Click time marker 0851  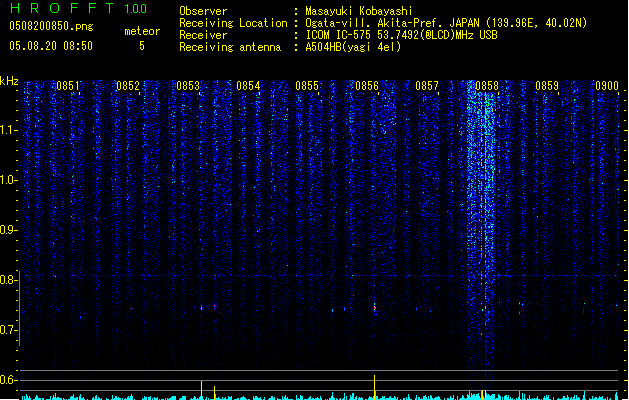[x=68, y=85]
